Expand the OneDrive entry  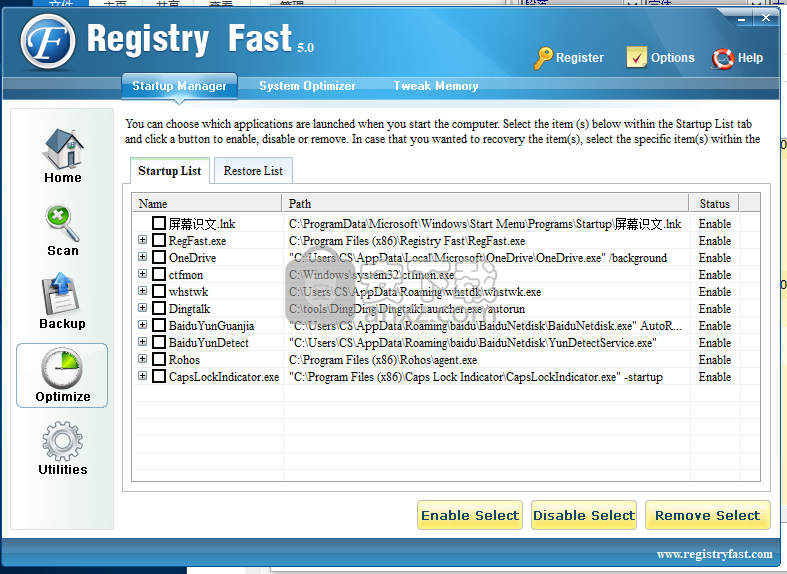[143, 256]
